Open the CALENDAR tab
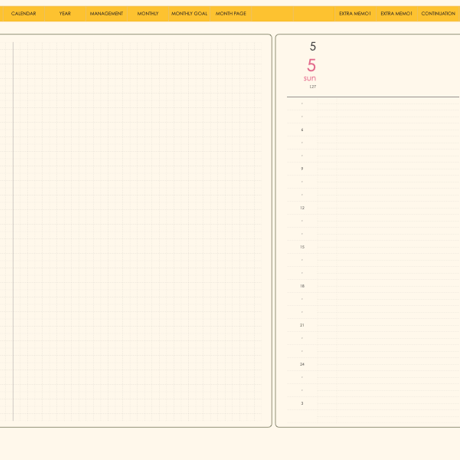Screen dimensions: 460x460 pos(23,14)
